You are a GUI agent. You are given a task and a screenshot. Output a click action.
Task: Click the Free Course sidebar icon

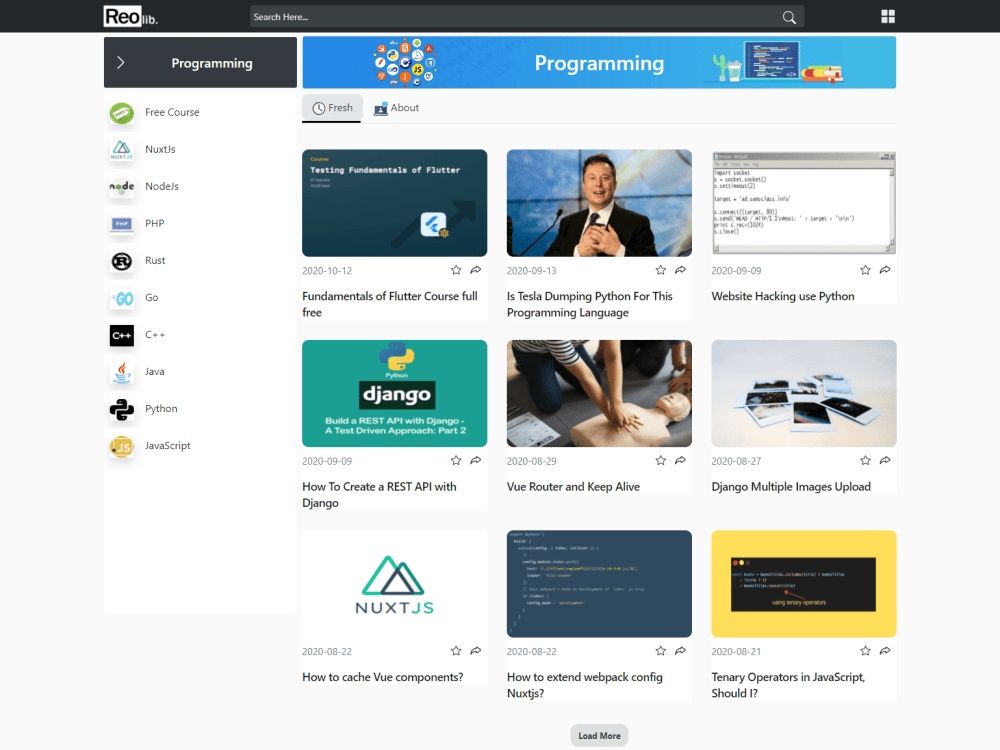[x=121, y=113]
